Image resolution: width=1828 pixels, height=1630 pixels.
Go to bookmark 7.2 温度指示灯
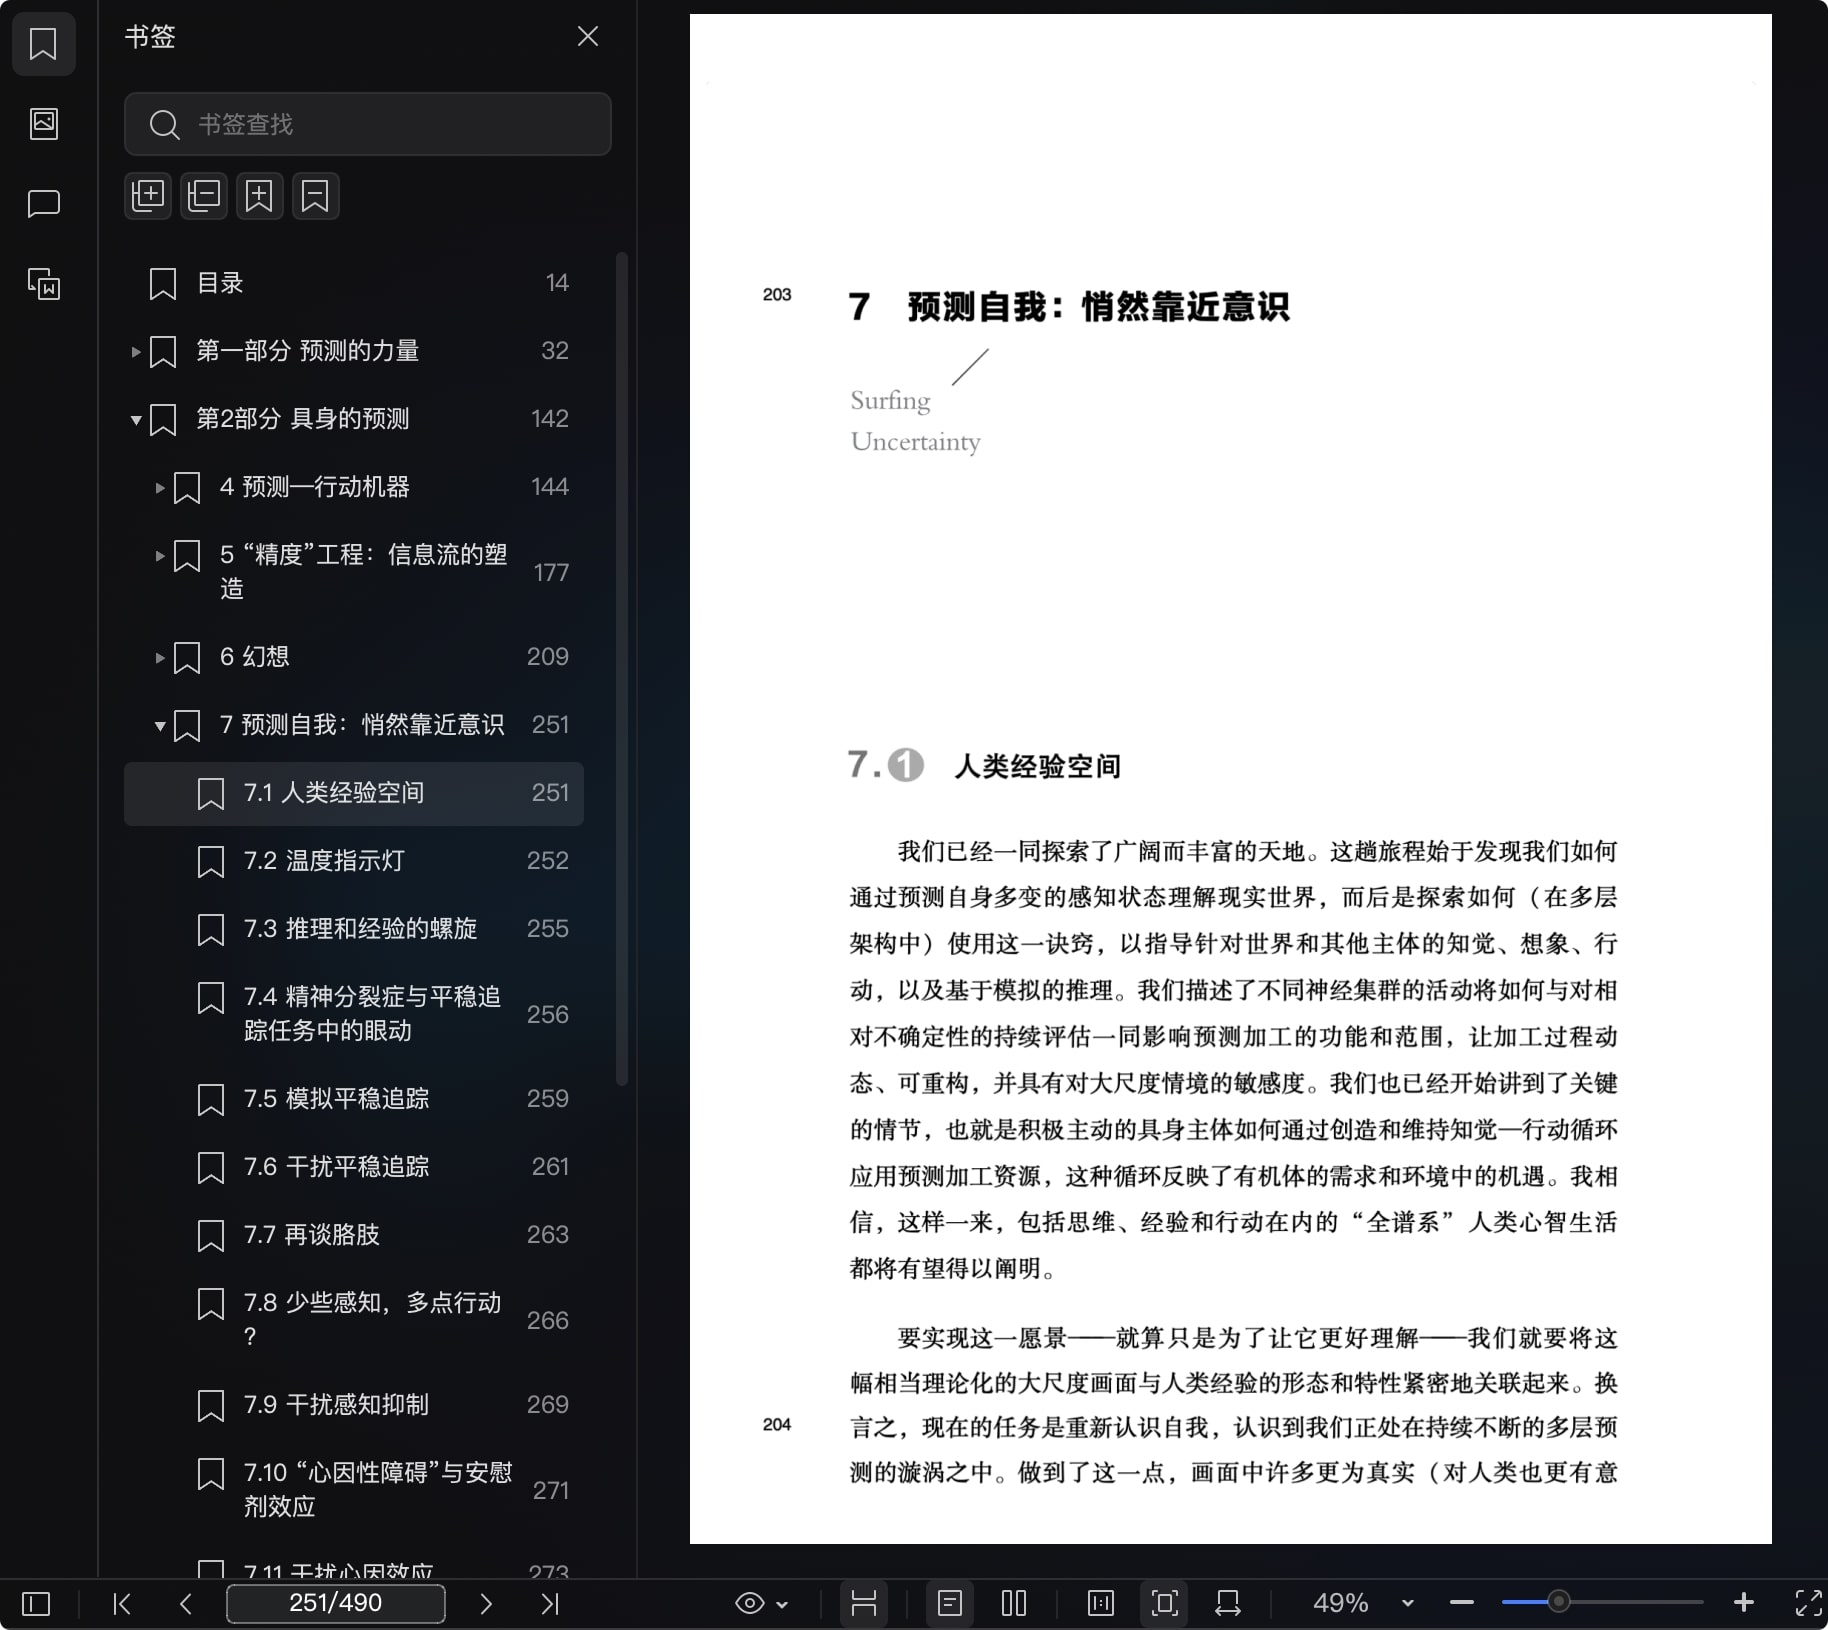[x=354, y=861]
